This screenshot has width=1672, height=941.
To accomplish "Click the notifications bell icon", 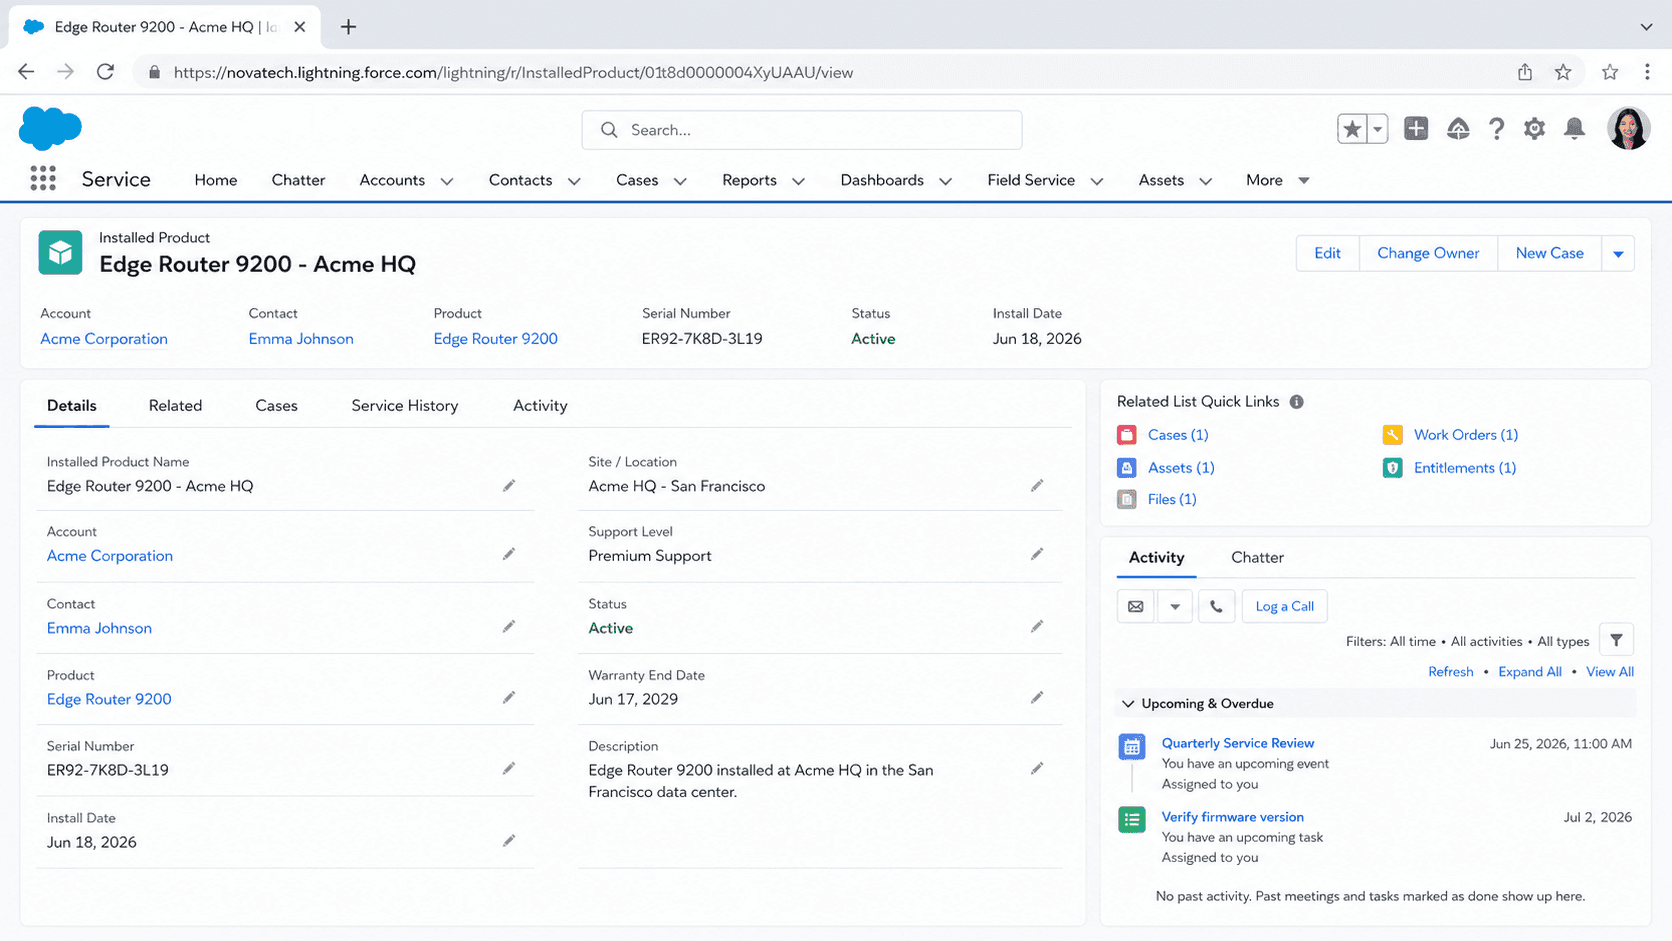I will (x=1574, y=129).
